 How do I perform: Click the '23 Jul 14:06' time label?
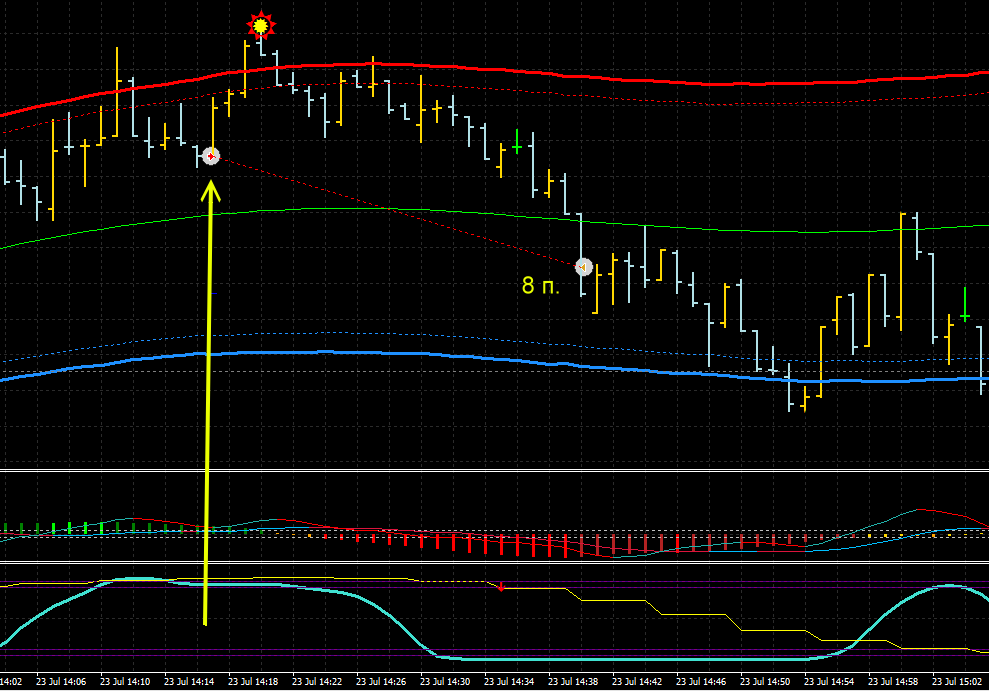(61, 681)
